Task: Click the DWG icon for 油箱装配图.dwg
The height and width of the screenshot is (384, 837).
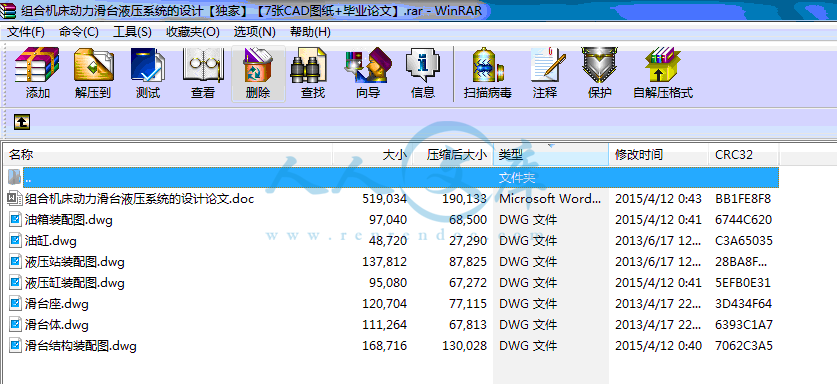Action: point(15,220)
